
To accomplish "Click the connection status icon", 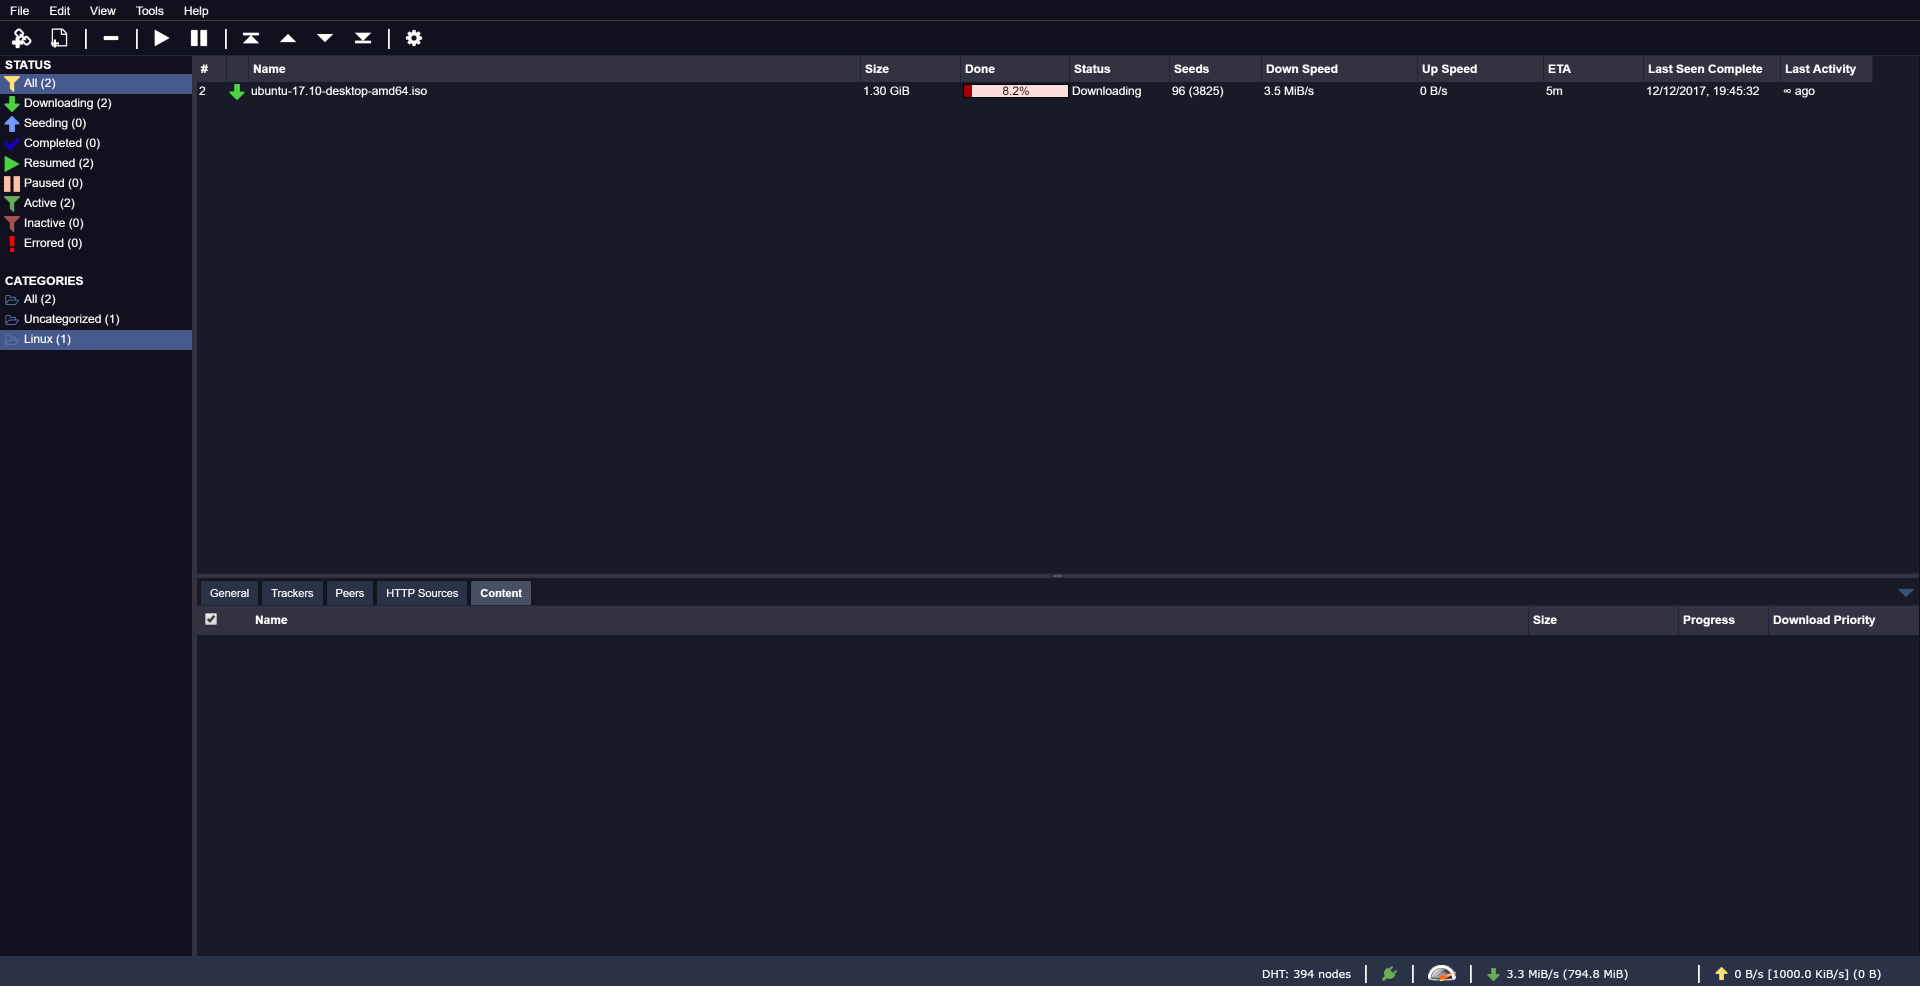I will pyautogui.click(x=1389, y=973).
